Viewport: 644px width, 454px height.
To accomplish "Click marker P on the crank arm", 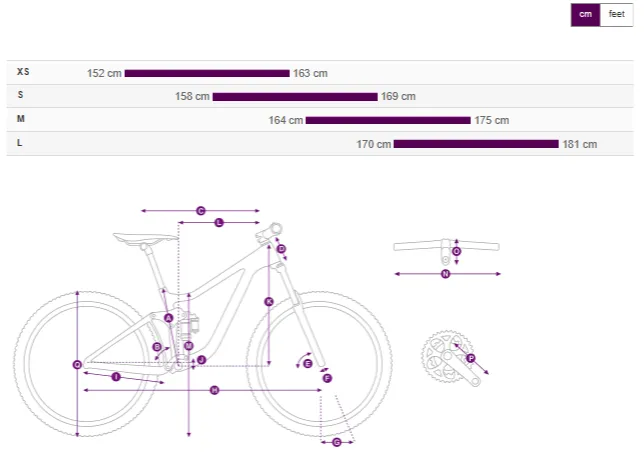I will (x=471, y=358).
